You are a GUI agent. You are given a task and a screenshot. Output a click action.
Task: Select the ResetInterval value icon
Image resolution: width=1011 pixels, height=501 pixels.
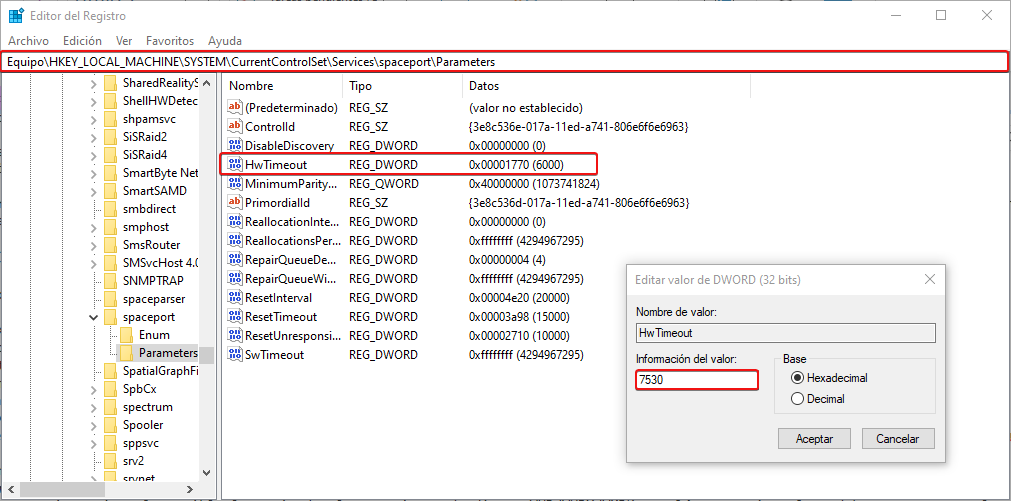click(x=235, y=298)
